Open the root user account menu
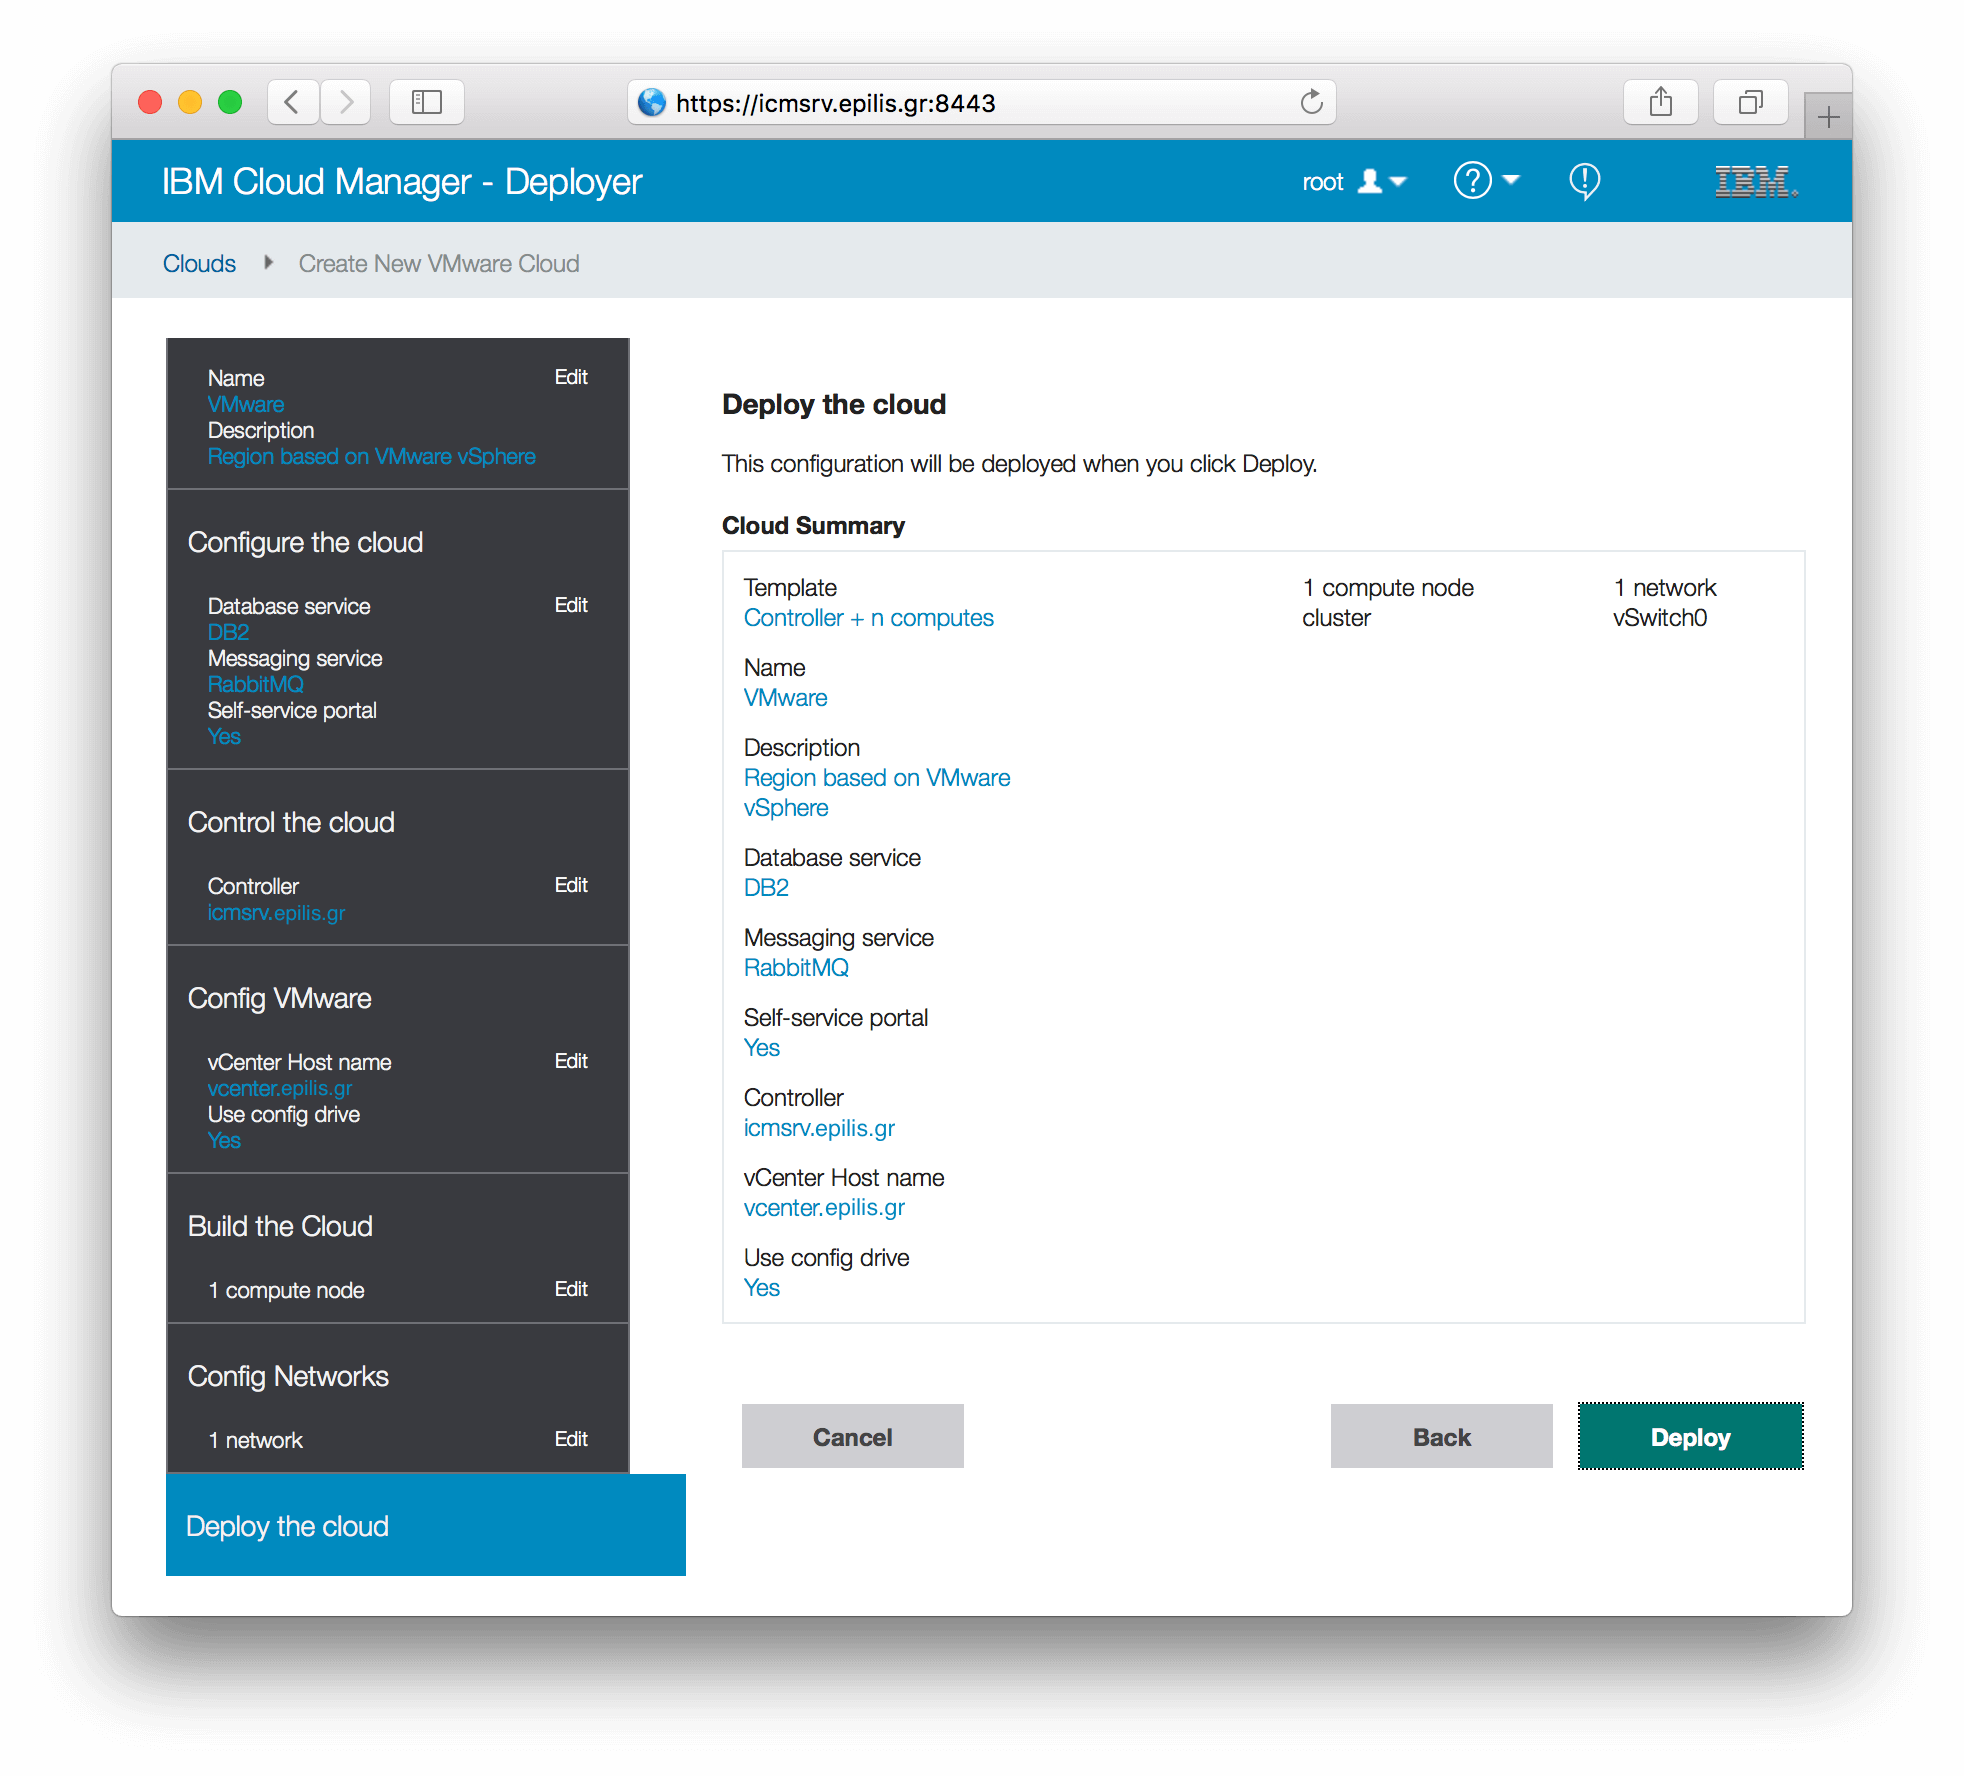This screenshot has width=1964, height=1776. tap(1354, 182)
